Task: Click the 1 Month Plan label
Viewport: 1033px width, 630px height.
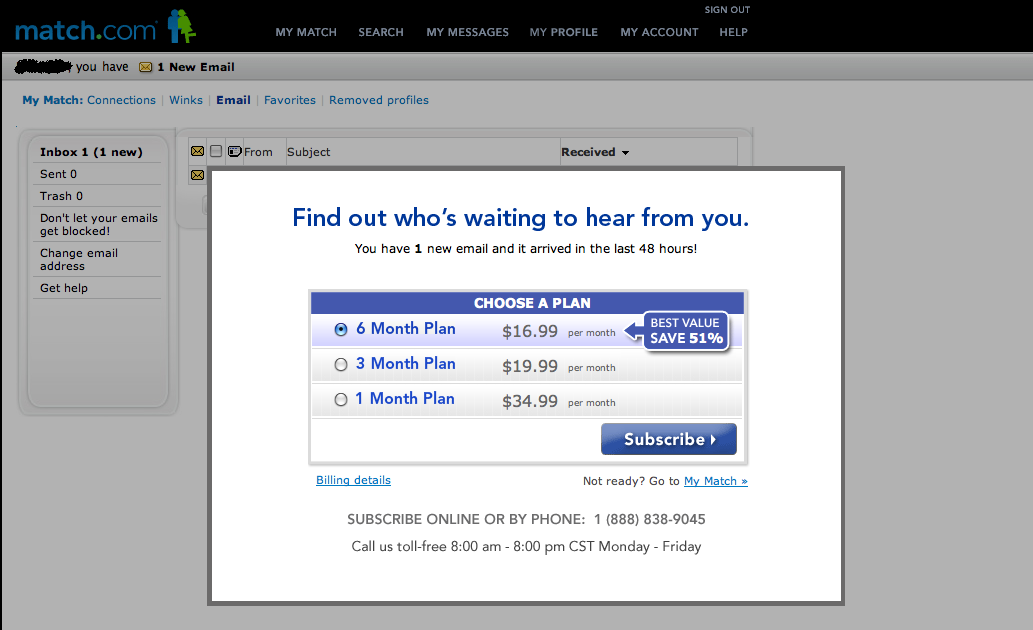Action: pyautogui.click(x=405, y=398)
